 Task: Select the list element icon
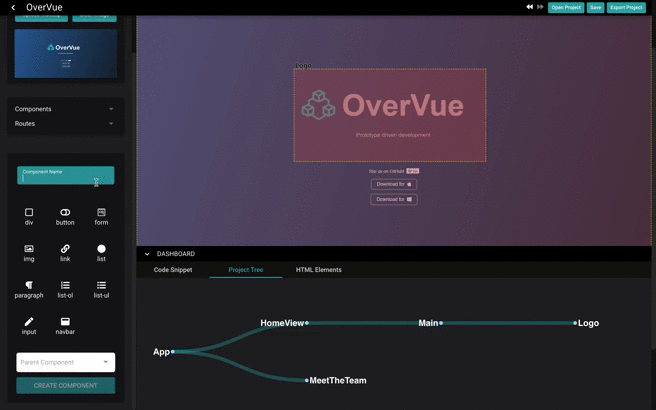(x=101, y=249)
